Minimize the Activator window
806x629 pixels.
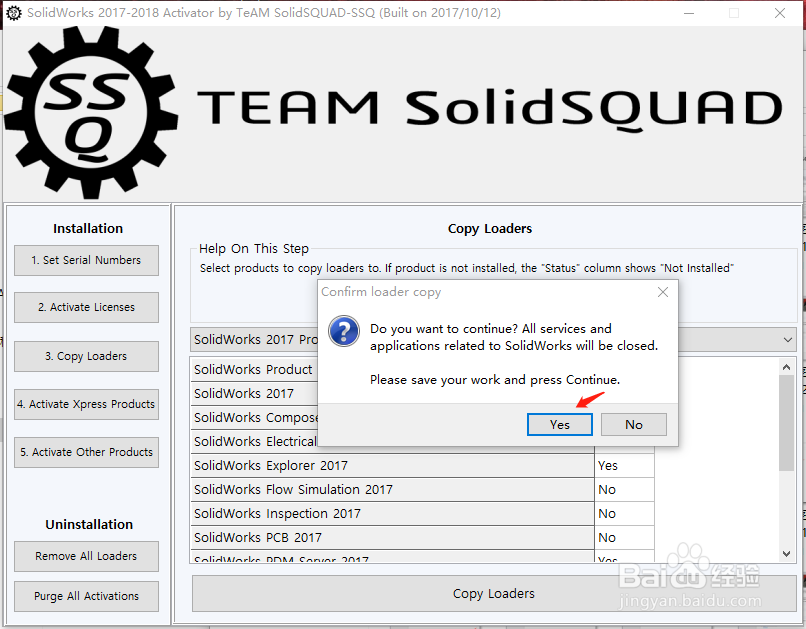click(689, 13)
